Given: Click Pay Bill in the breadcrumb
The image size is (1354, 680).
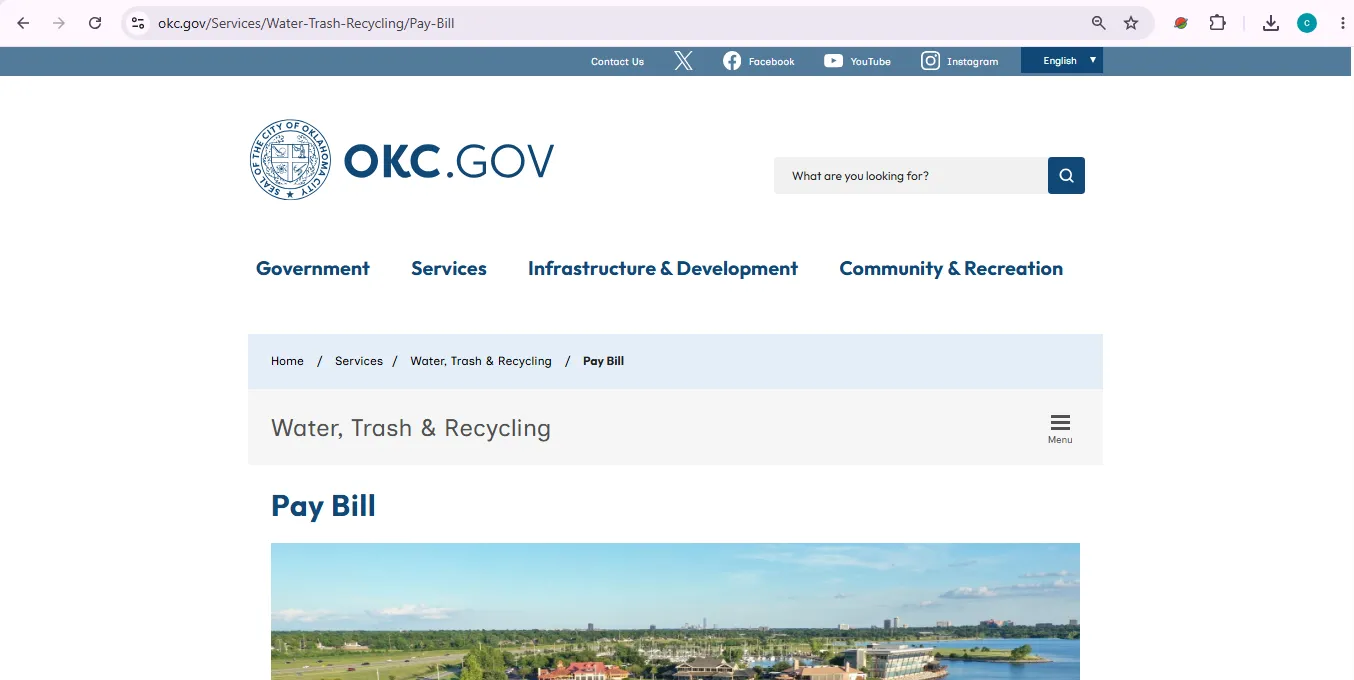Looking at the screenshot, I should 603,361.
